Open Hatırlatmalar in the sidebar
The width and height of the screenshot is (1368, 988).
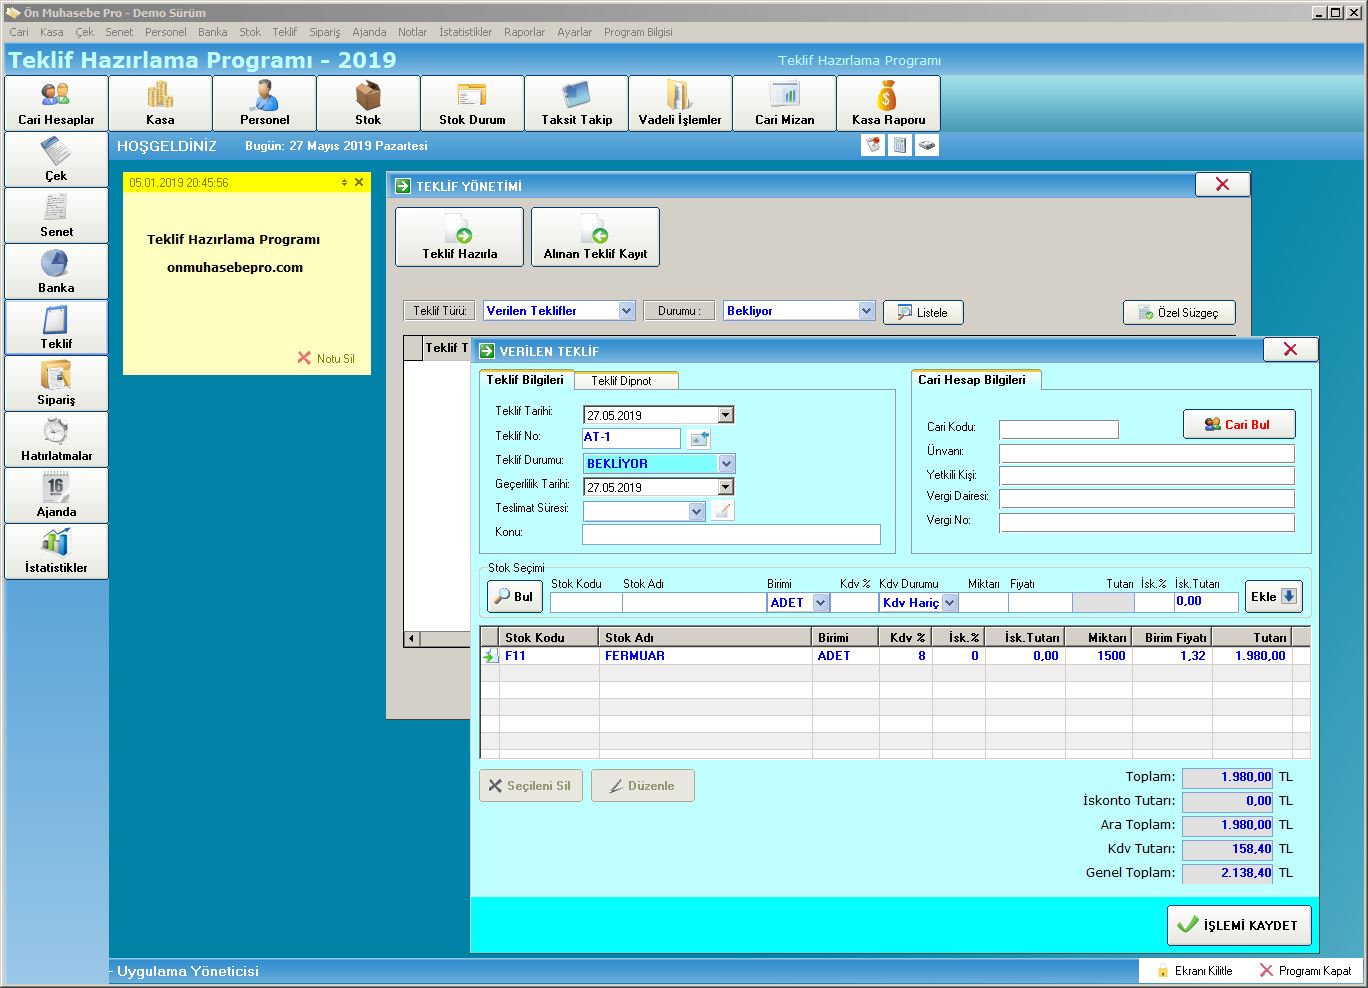pyautogui.click(x=56, y=440)
